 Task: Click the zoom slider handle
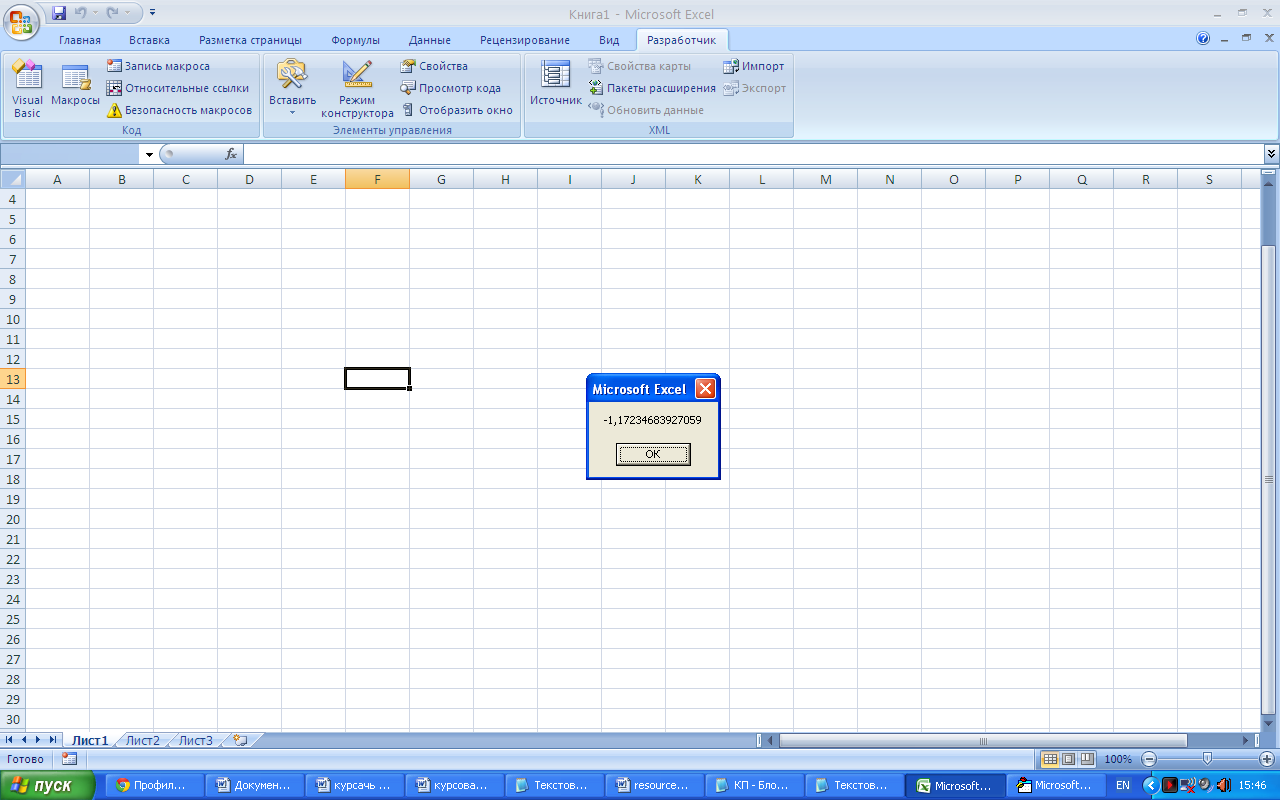coord(1208,759)
